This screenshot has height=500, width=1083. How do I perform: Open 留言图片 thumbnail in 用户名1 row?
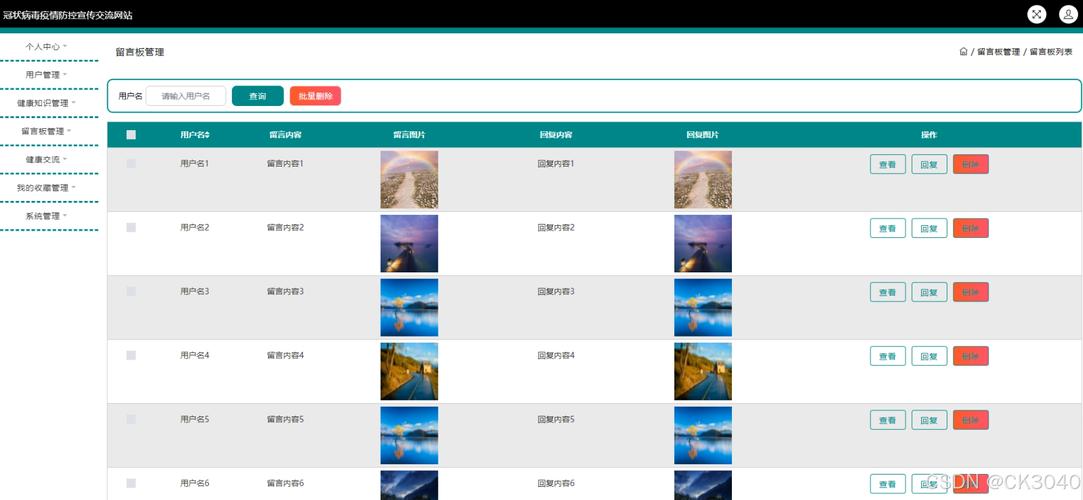(409, 180)
